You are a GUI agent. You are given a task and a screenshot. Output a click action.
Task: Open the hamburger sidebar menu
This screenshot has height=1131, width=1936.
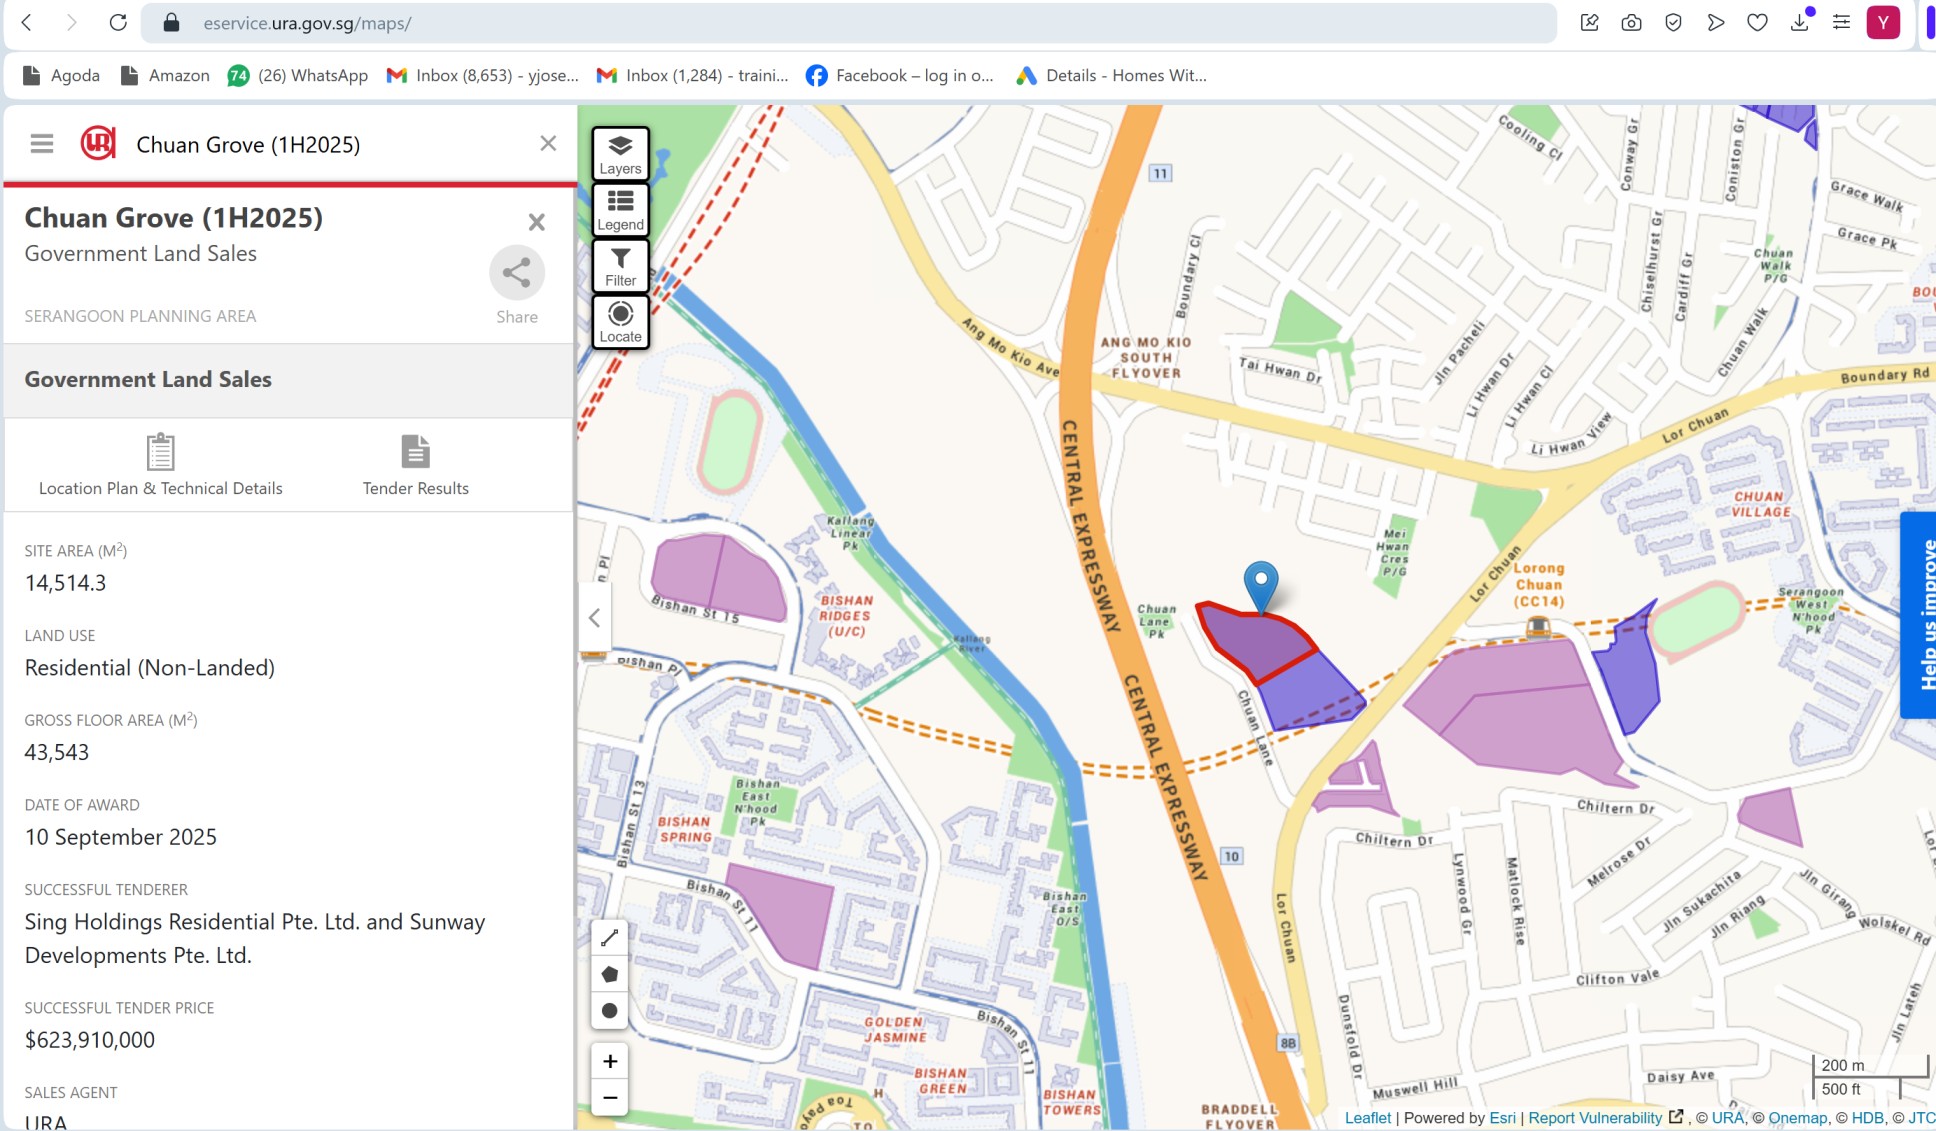pyautogui.click(x=42, y=144)
